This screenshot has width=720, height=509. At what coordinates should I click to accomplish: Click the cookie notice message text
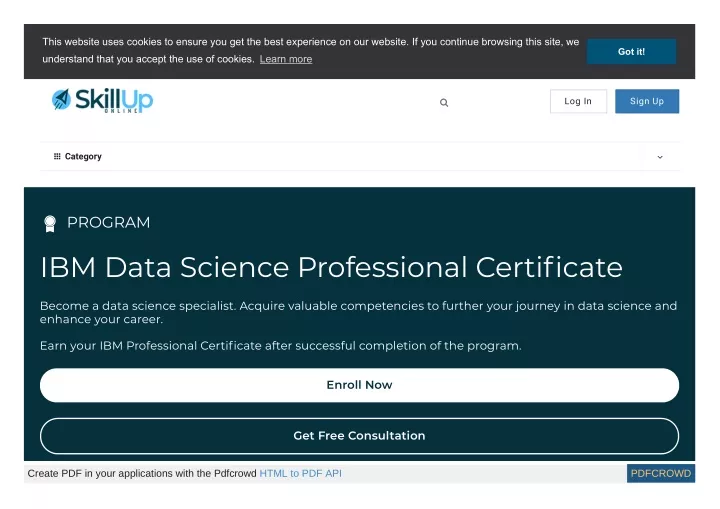pyautogui.click(x=310, y=51)
